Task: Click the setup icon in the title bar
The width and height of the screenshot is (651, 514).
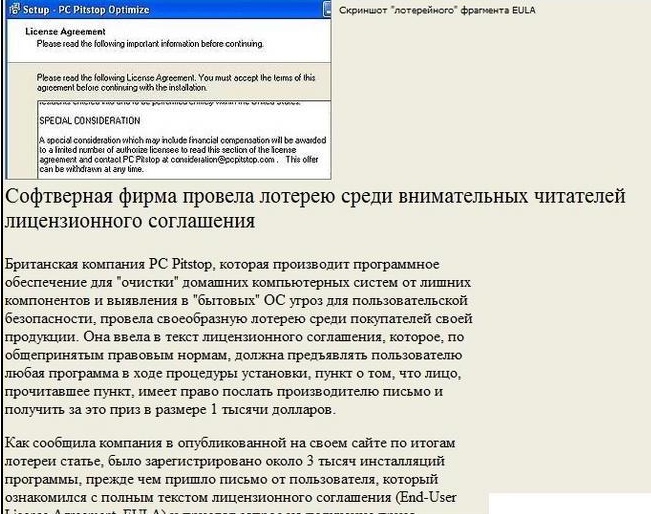Action: tap(15, 9)
